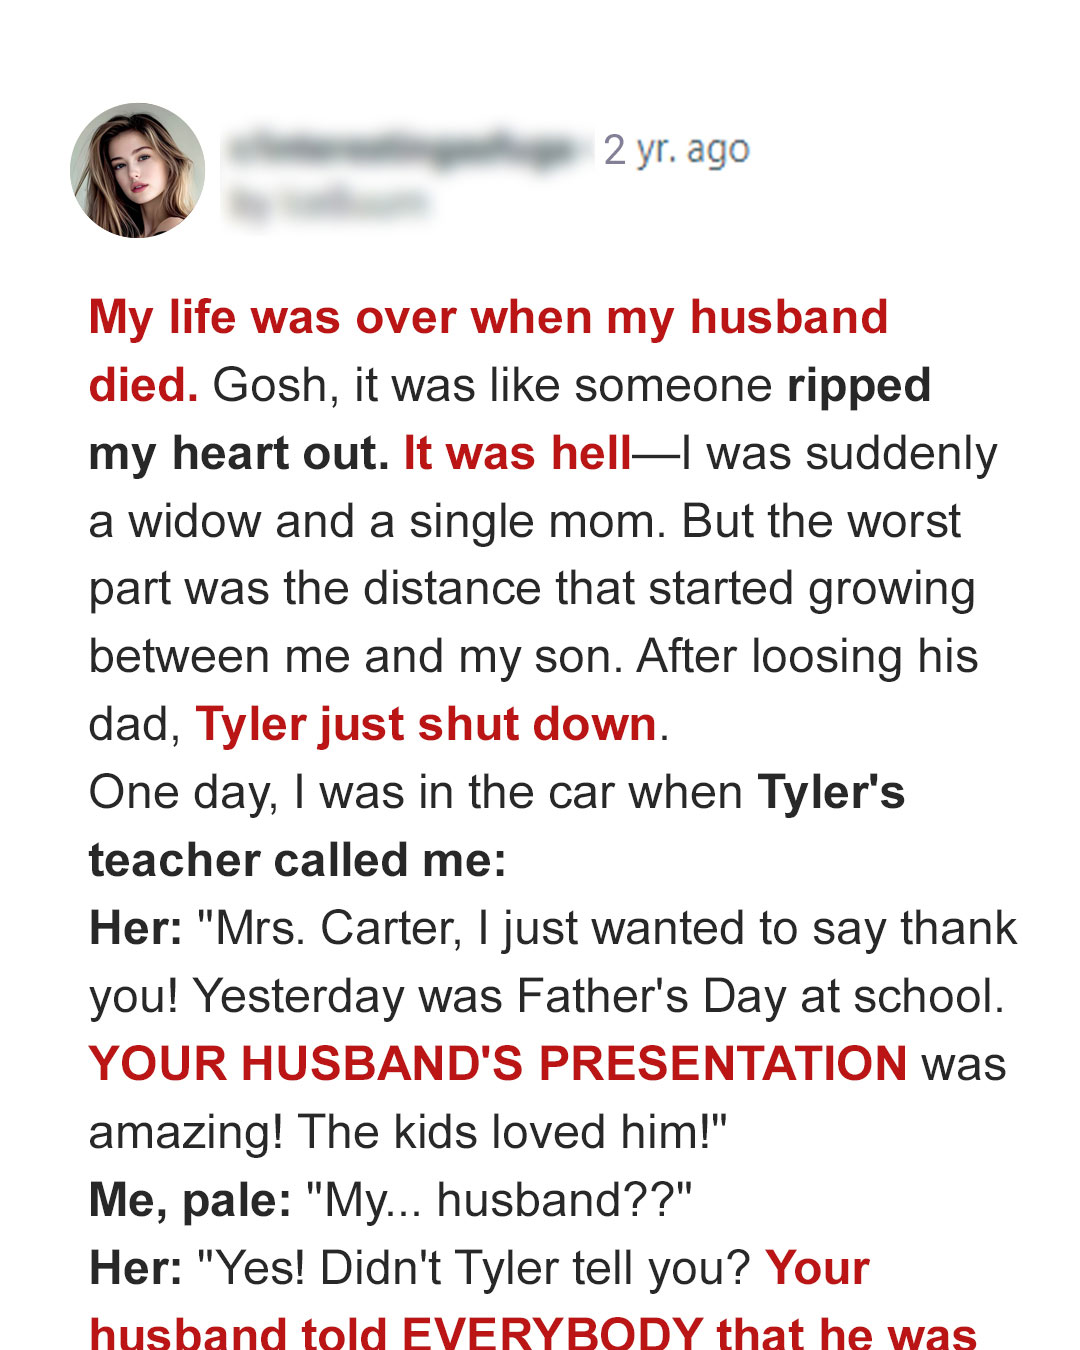
Task: Click the blurred subtext below the username
Action: (328, 203)
